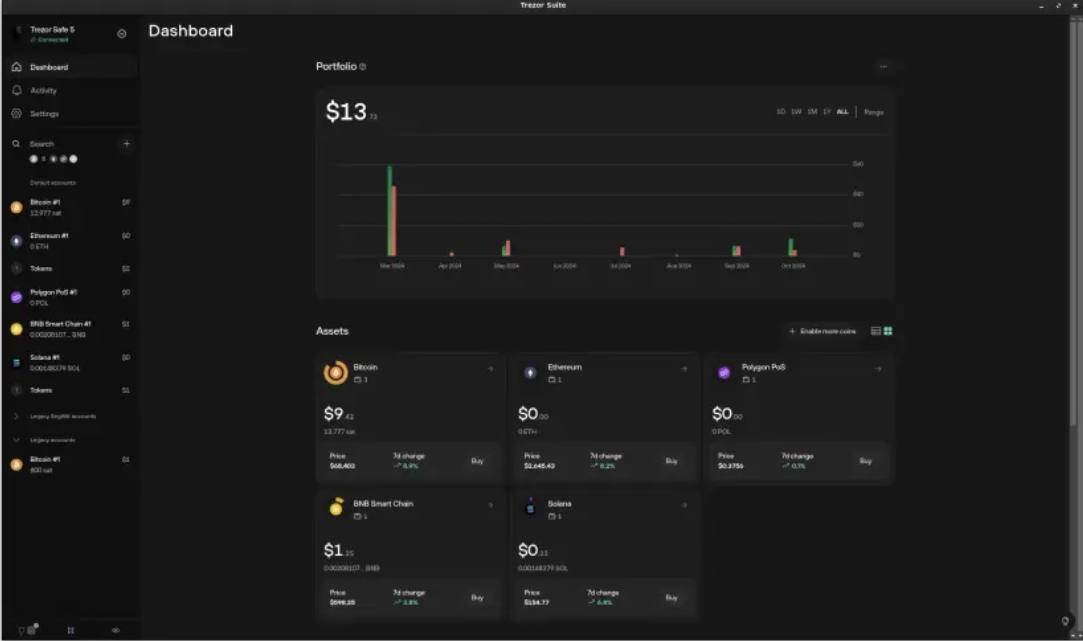Click the Enable more coins button
The height and width of the screenshot is (641, 1083).
point(822,331)
